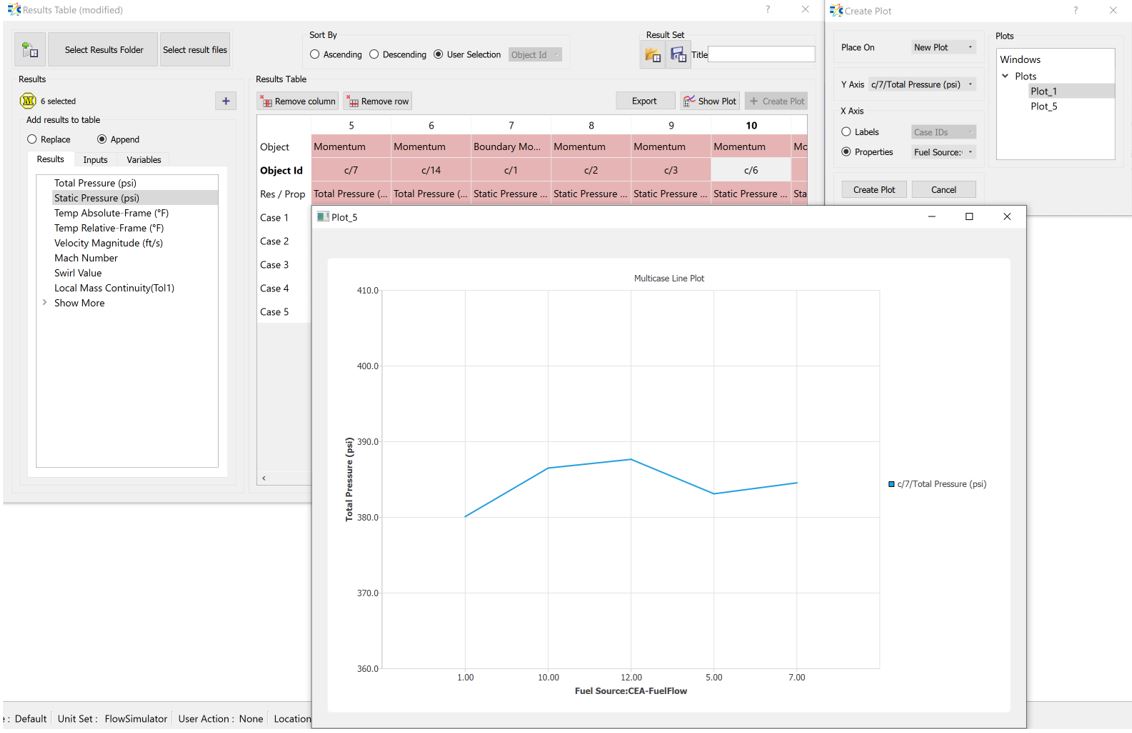
Task: Switch to the Variables tab
Action: click(x=144, y=160)
